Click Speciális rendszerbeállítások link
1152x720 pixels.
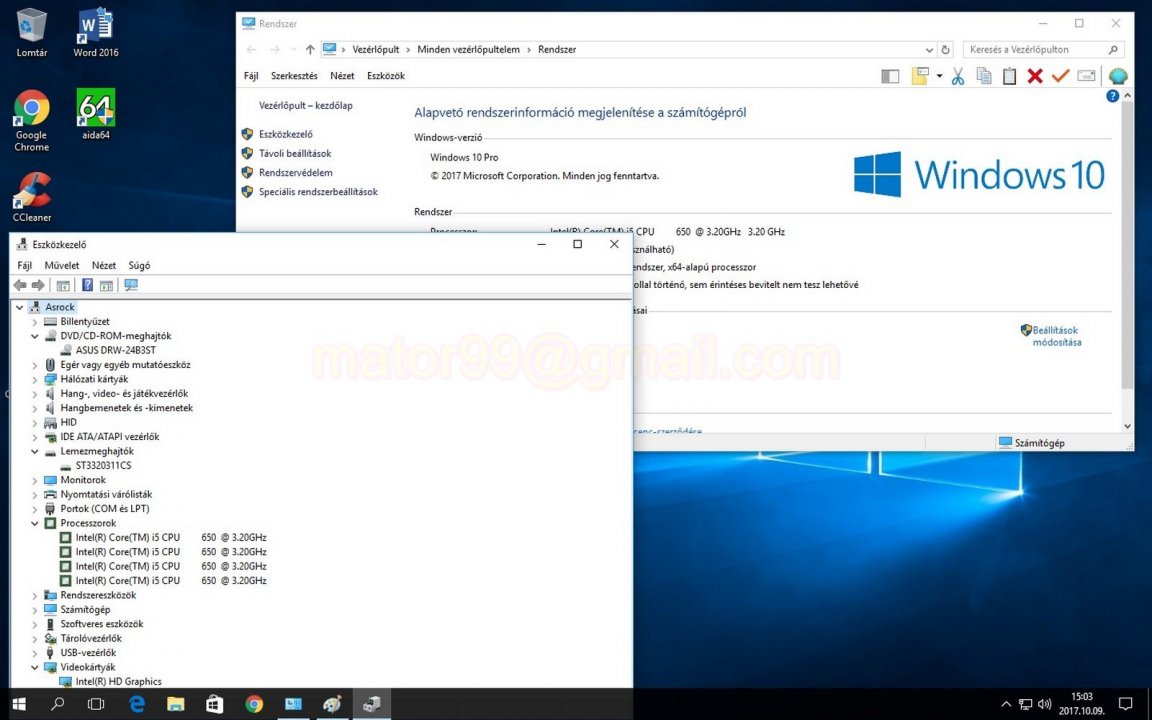[x=318, y=192]
